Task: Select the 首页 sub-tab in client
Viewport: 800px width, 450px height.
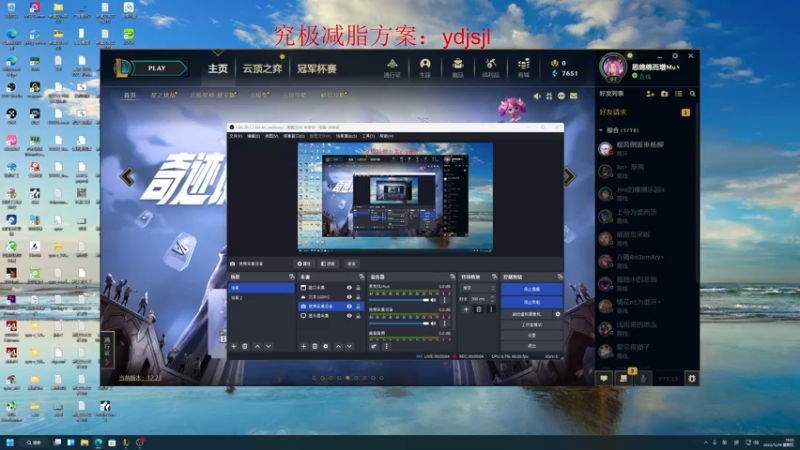Action: point(130,95)
